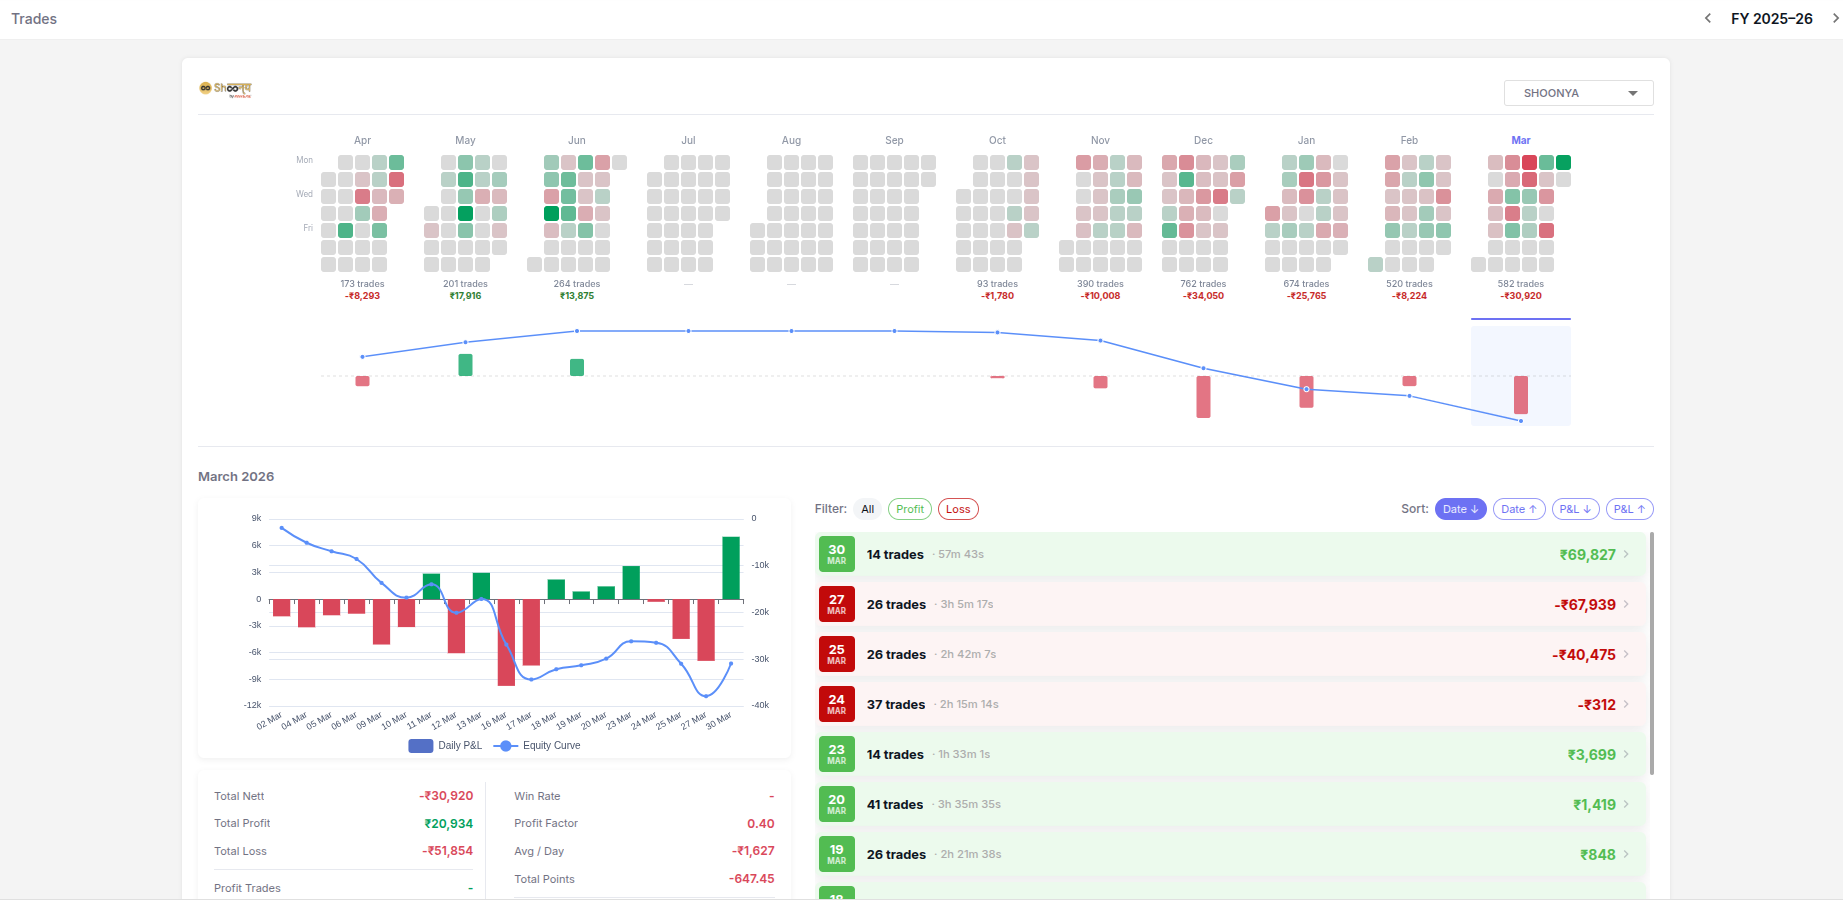The width and height of the screenshot is (1843, 900).
Task: Toggle Daily P&L legend item
Action: pos(445,745)
